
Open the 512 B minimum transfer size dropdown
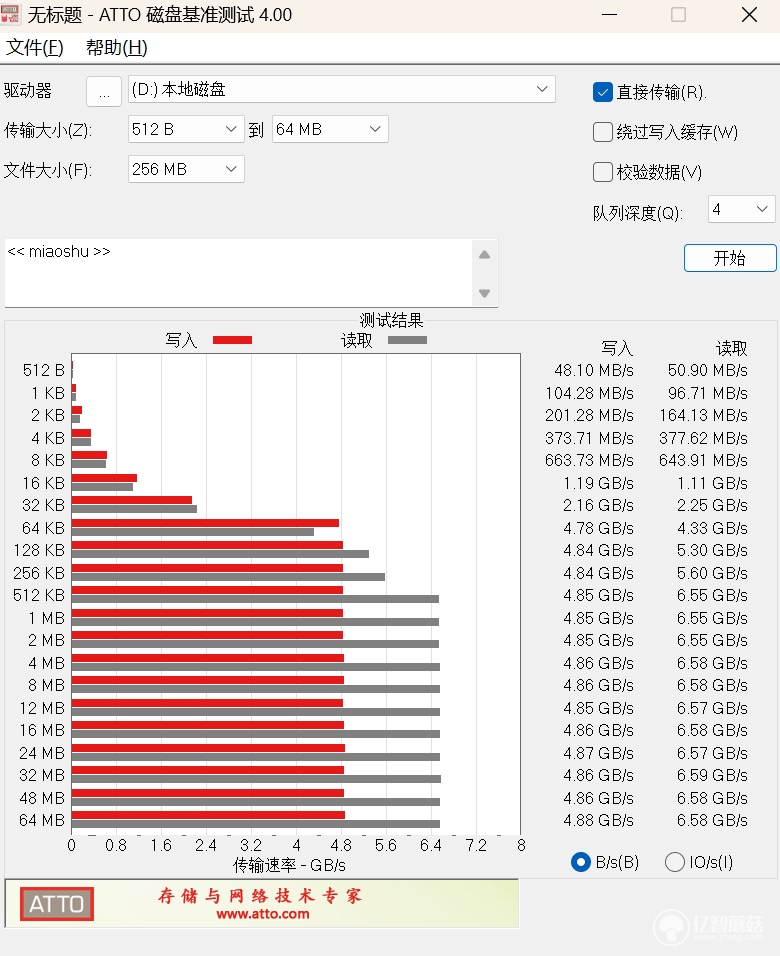coord(186,129)
